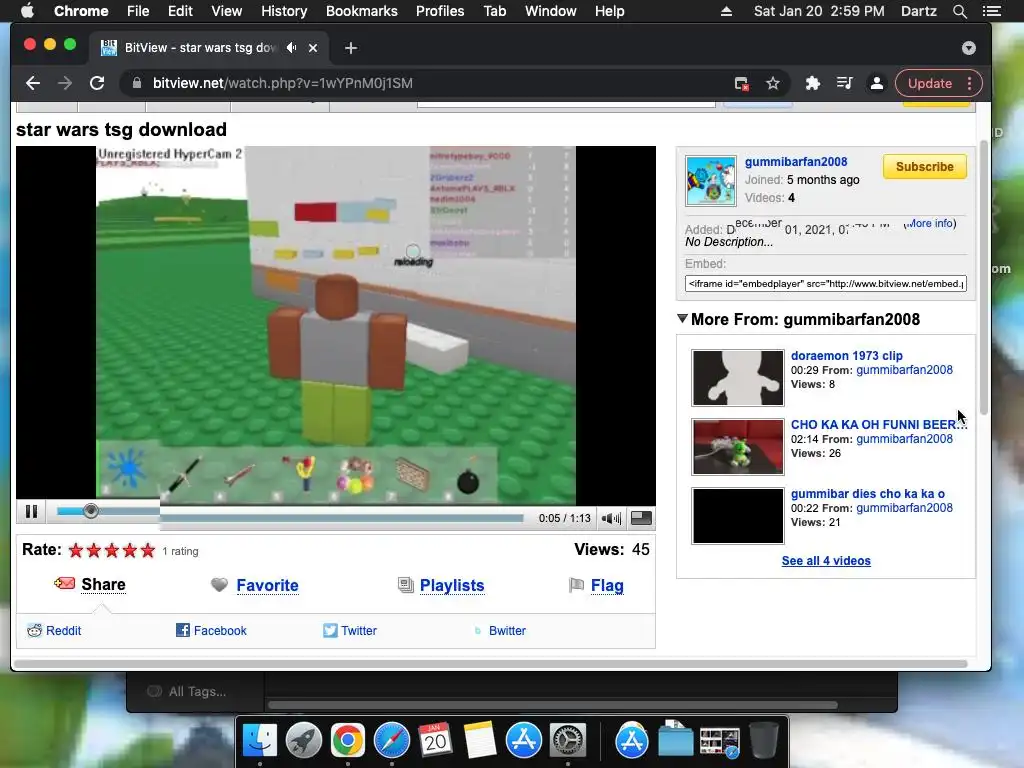The height and width of the screenshot is (768, 1024).
Task: Open the Bookmarks menu
Action: (x=361, y=11)
